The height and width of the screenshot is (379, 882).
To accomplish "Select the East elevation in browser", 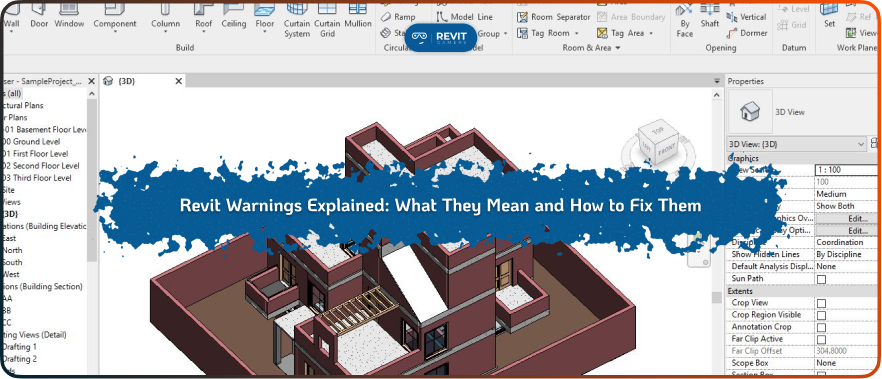I will (x=10, y=238).
